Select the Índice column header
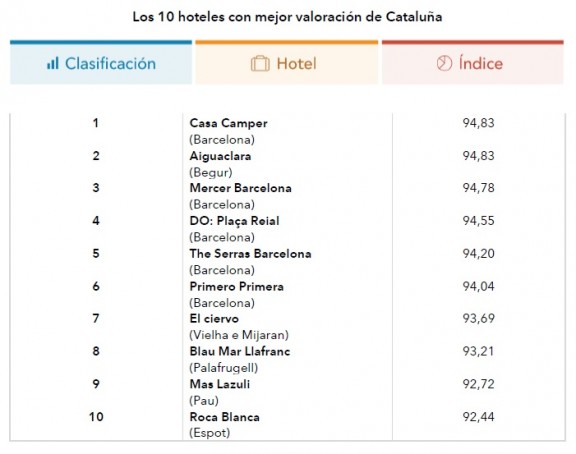Viewport: 576px width, 454px height. point(473,62)
